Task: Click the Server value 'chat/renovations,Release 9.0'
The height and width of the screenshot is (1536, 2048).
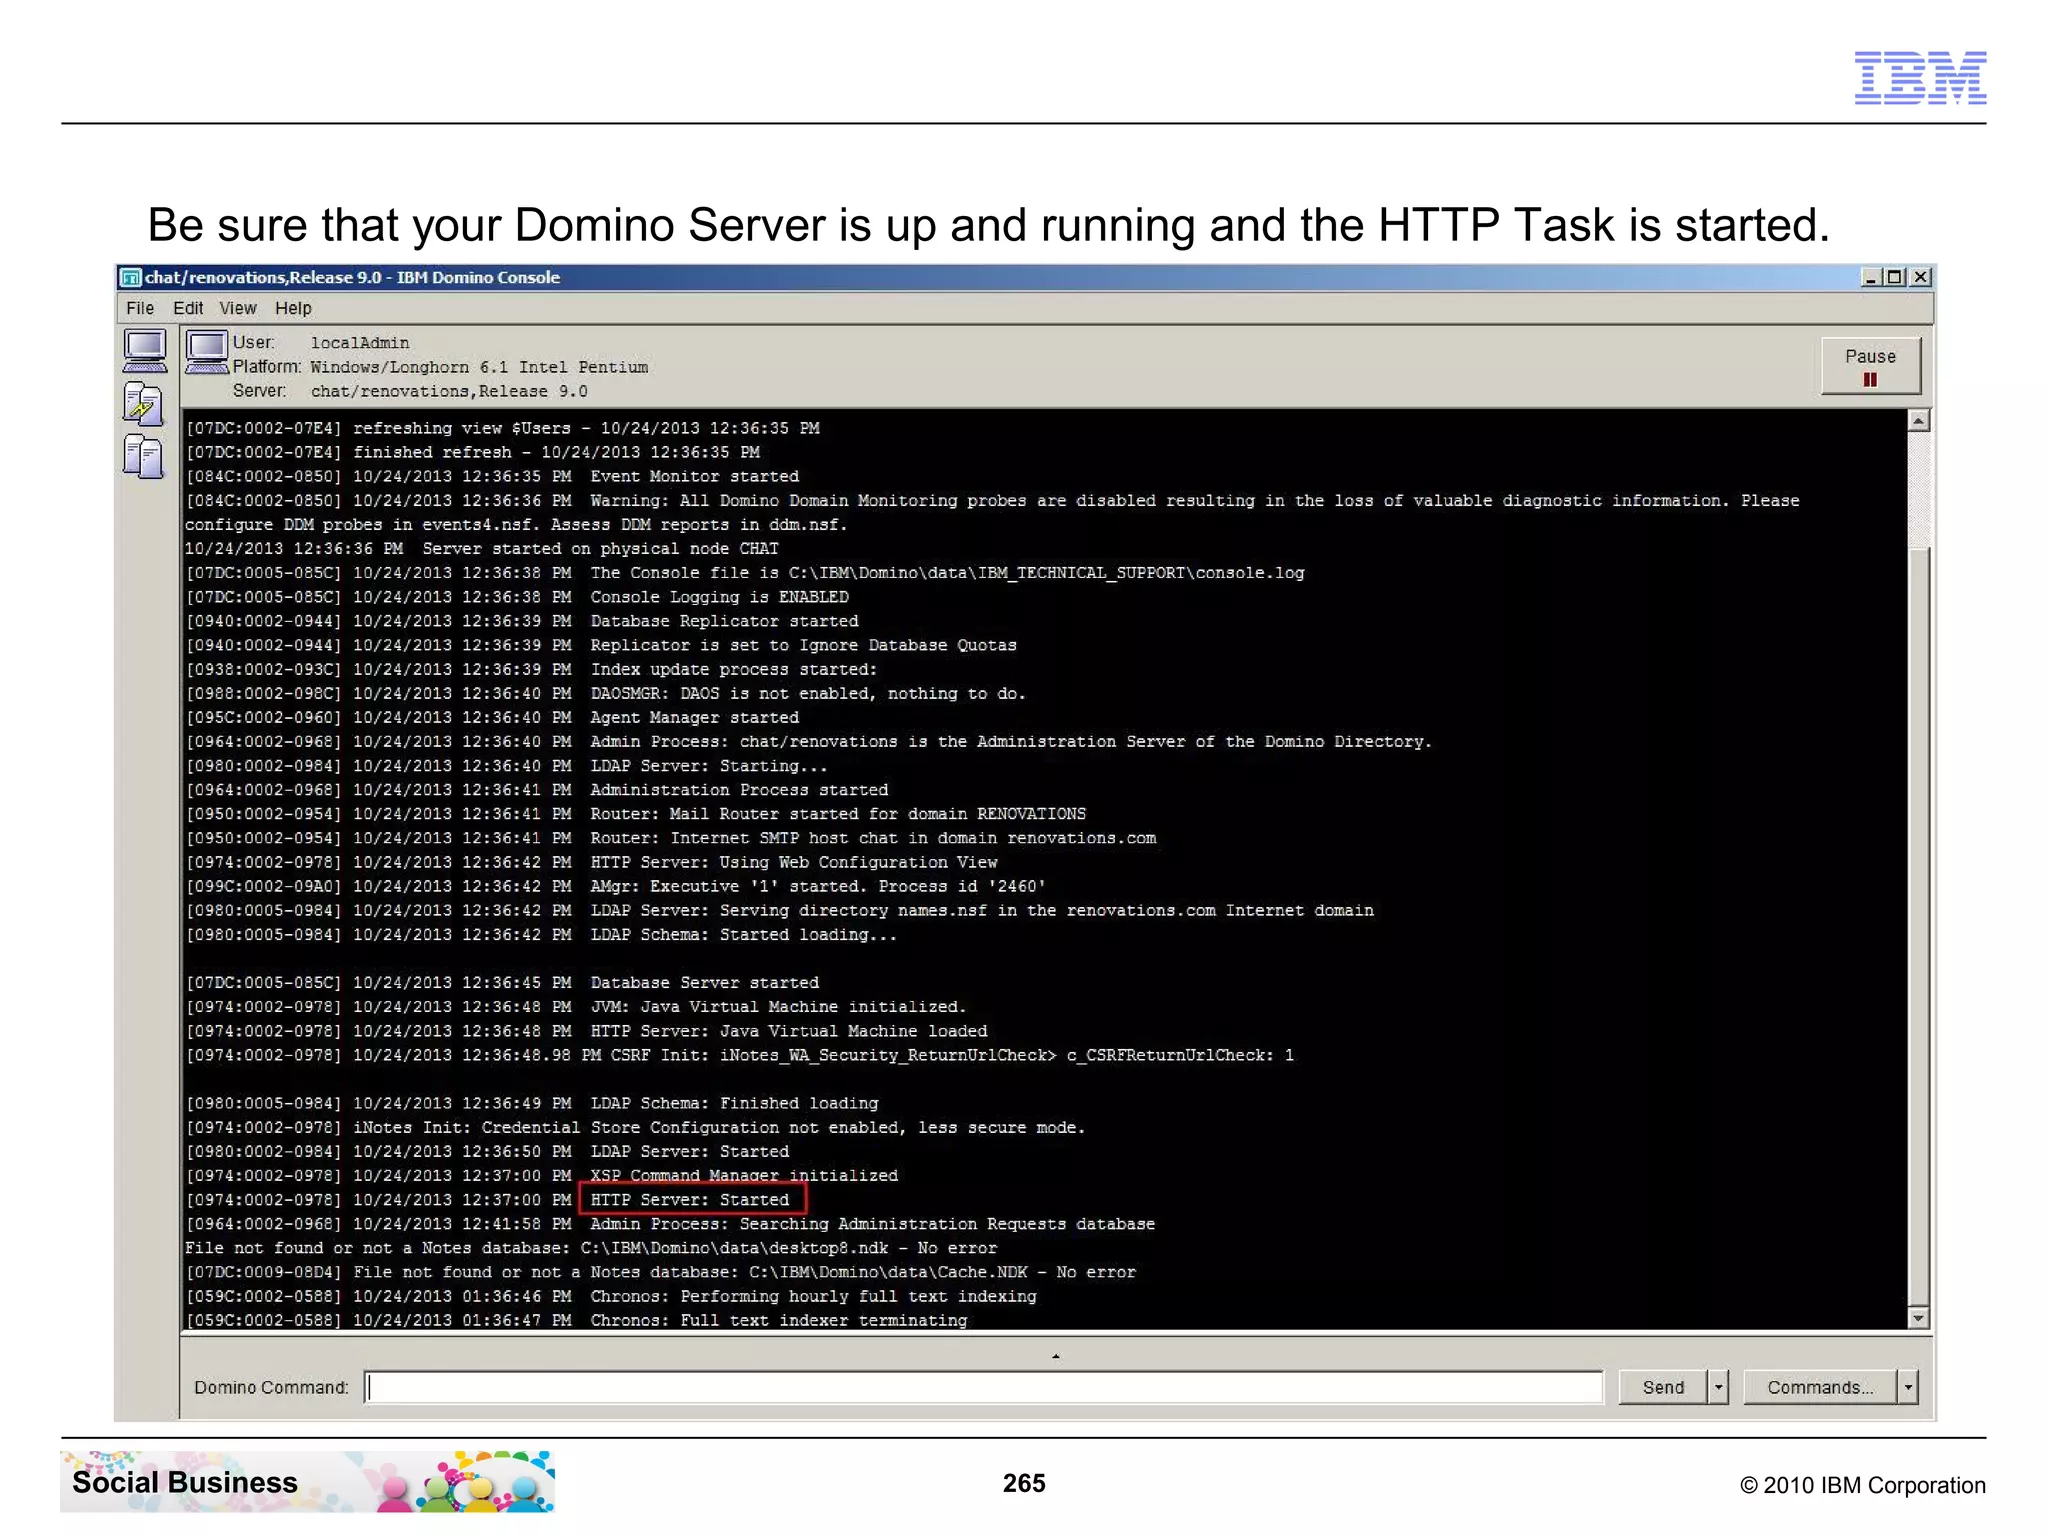Action: coord(449,391)
